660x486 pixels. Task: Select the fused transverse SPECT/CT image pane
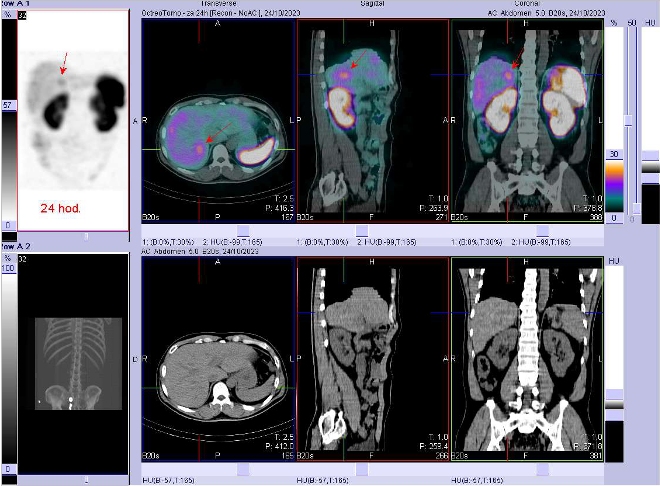click(x=218, y=120)
